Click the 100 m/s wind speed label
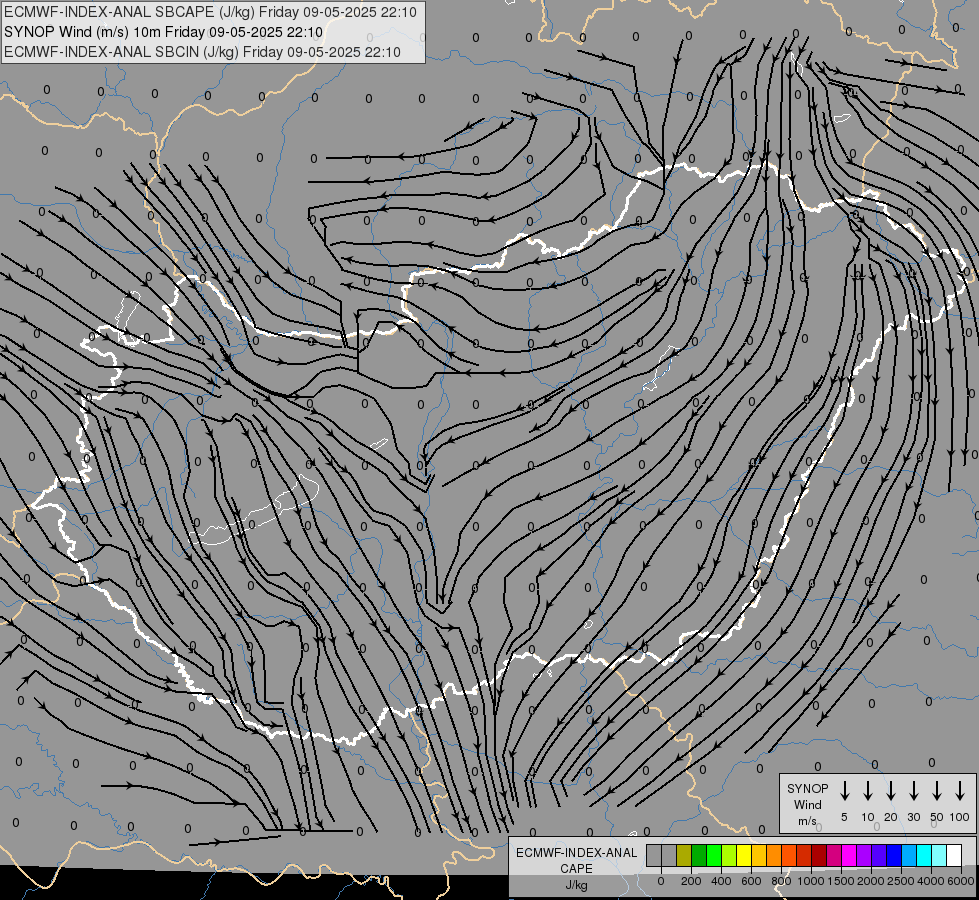Screen dimensions: 979x900 point(960,817)
